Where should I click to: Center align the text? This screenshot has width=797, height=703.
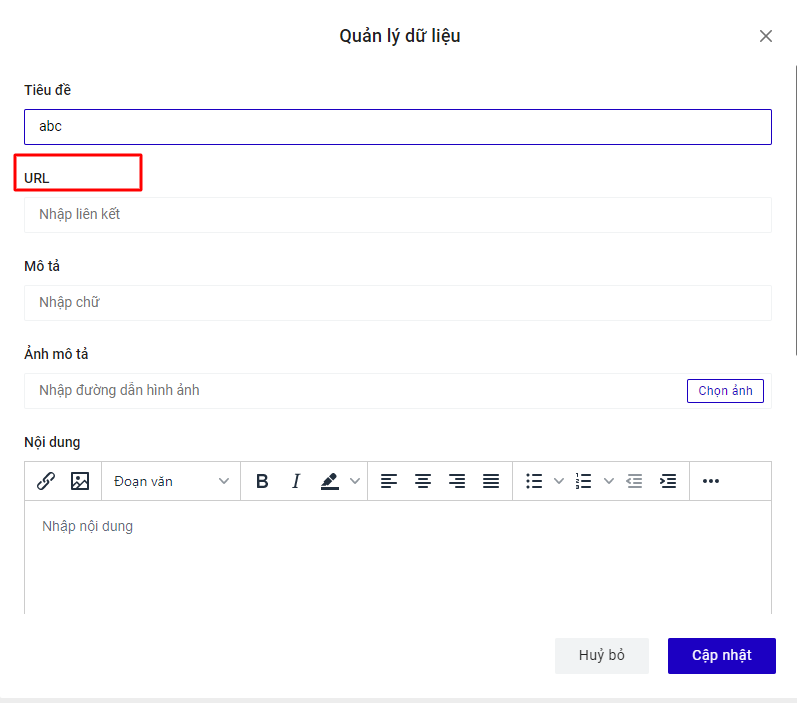423,481
